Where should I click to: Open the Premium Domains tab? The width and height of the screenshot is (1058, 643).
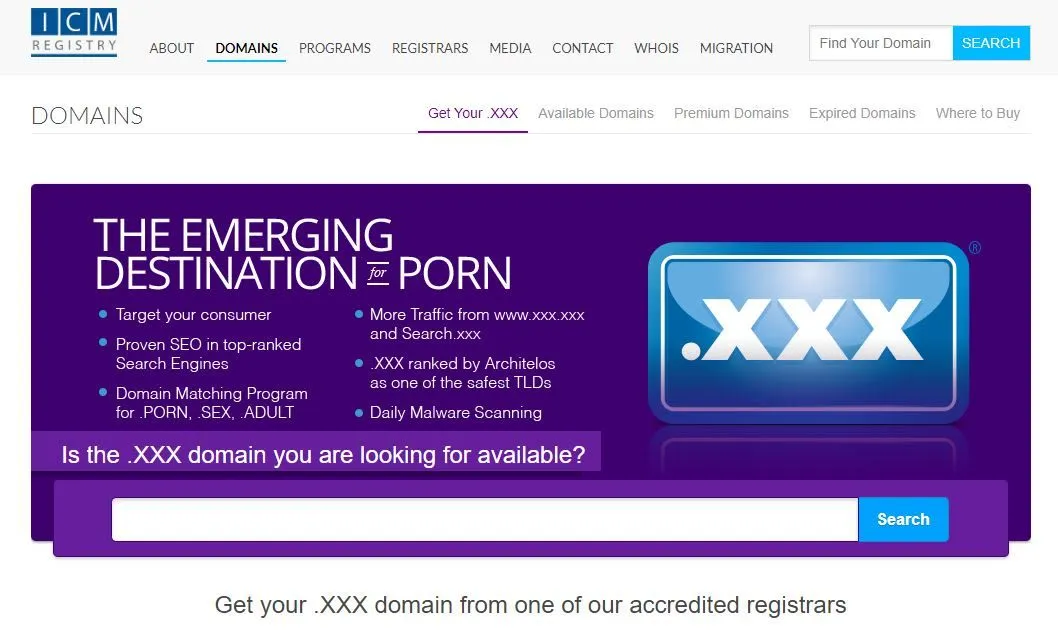coord(731,113)
